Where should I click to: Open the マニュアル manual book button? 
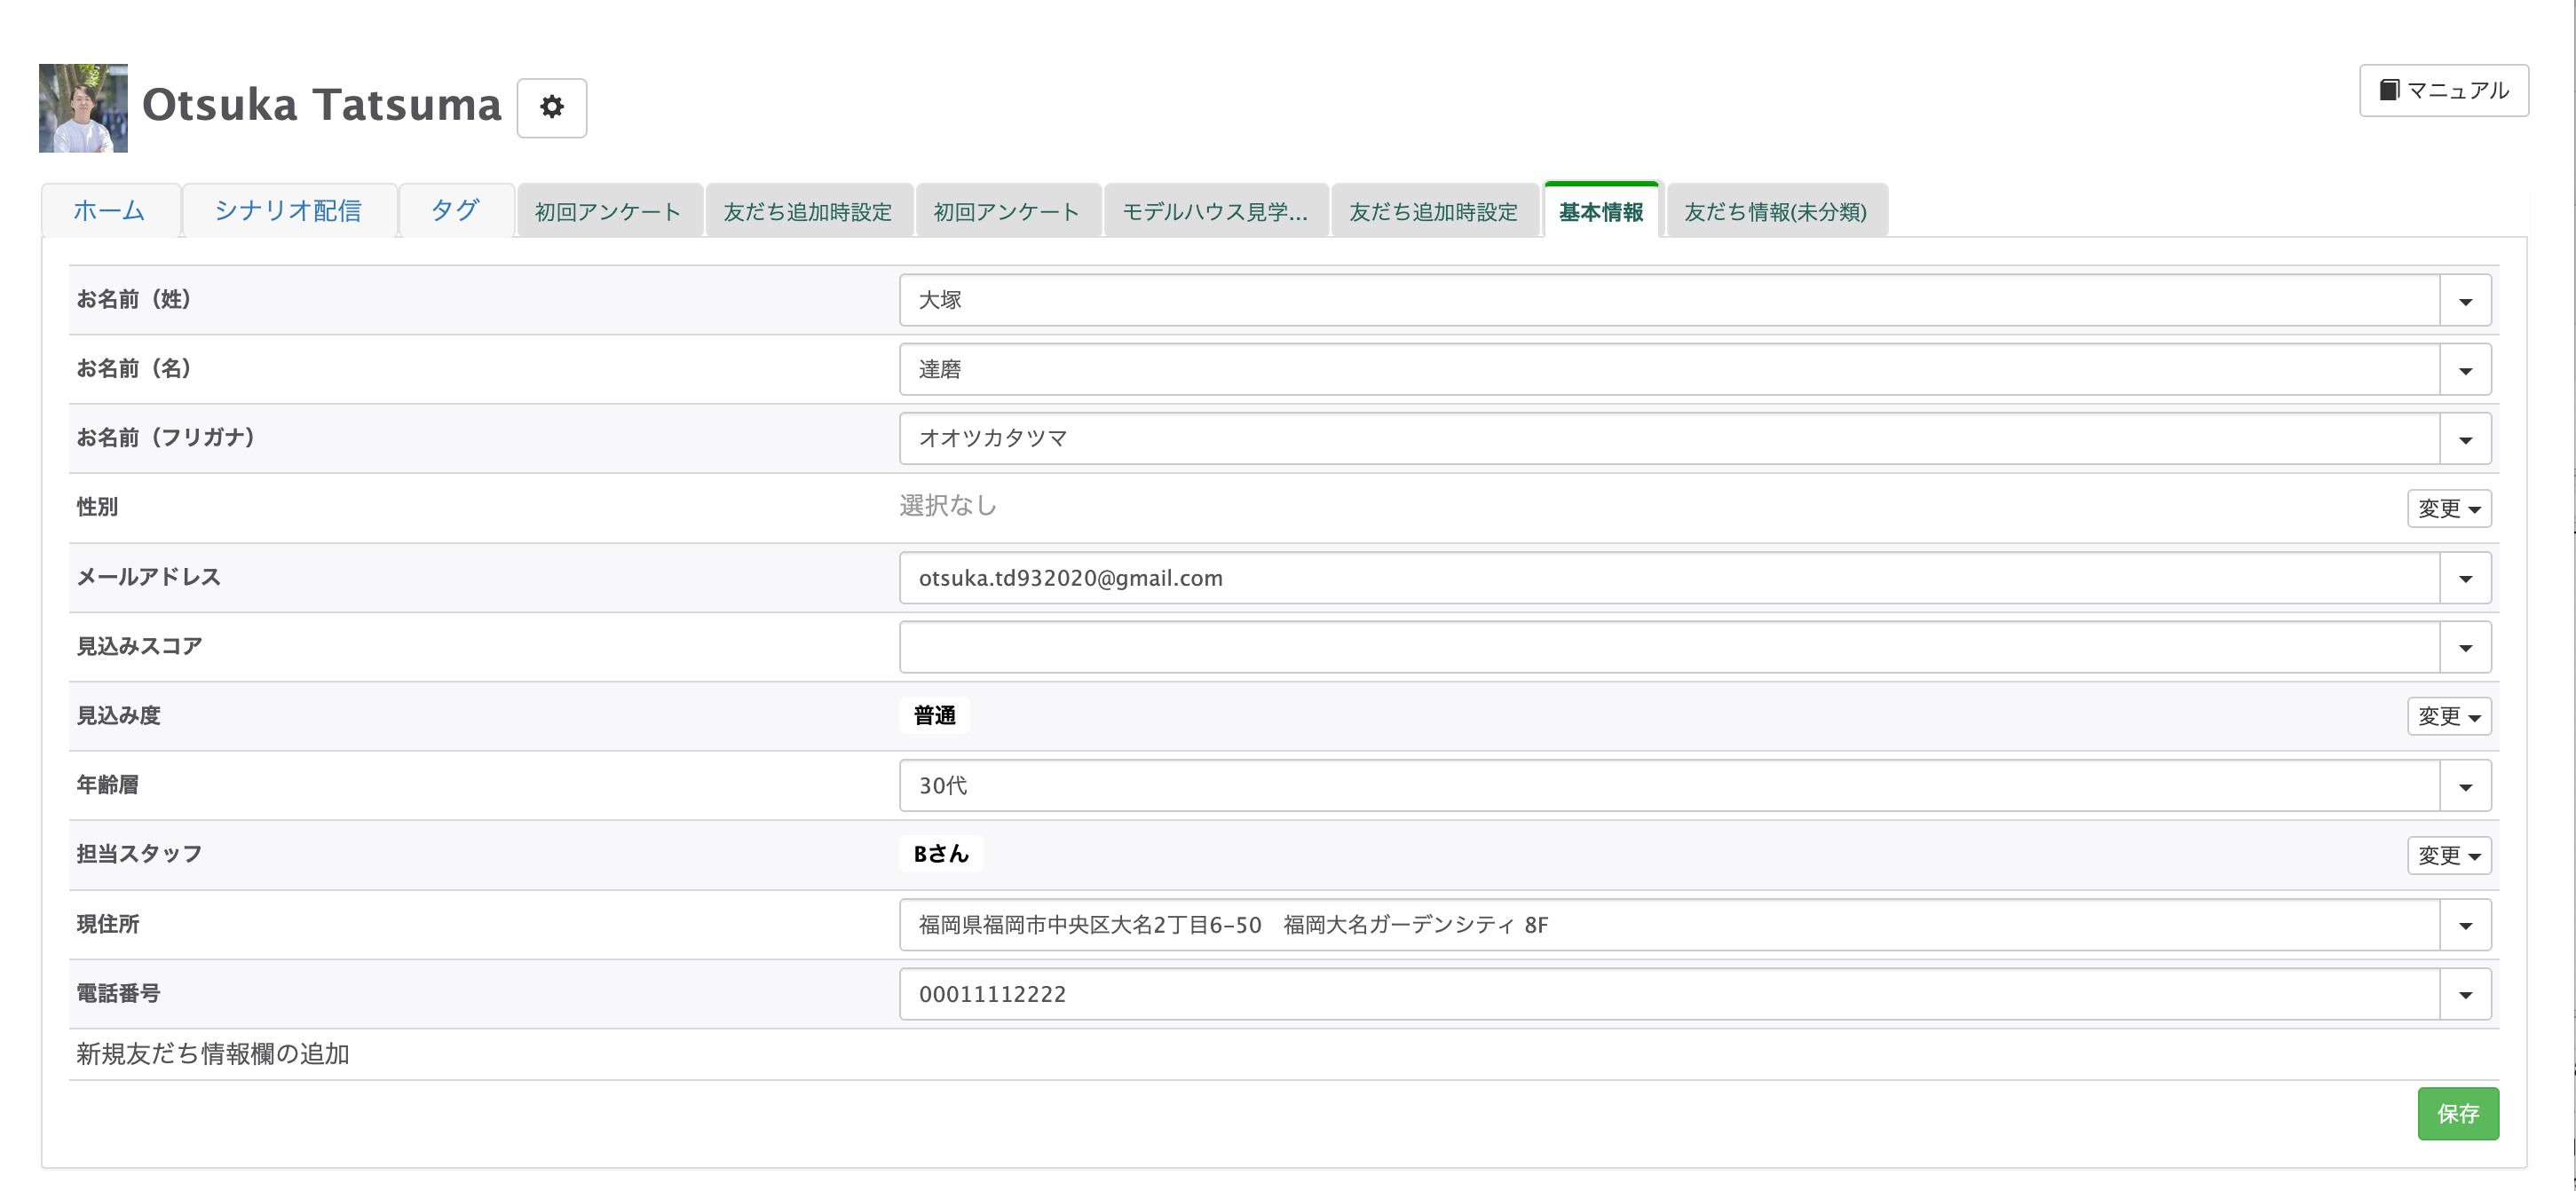(2443, 91)
